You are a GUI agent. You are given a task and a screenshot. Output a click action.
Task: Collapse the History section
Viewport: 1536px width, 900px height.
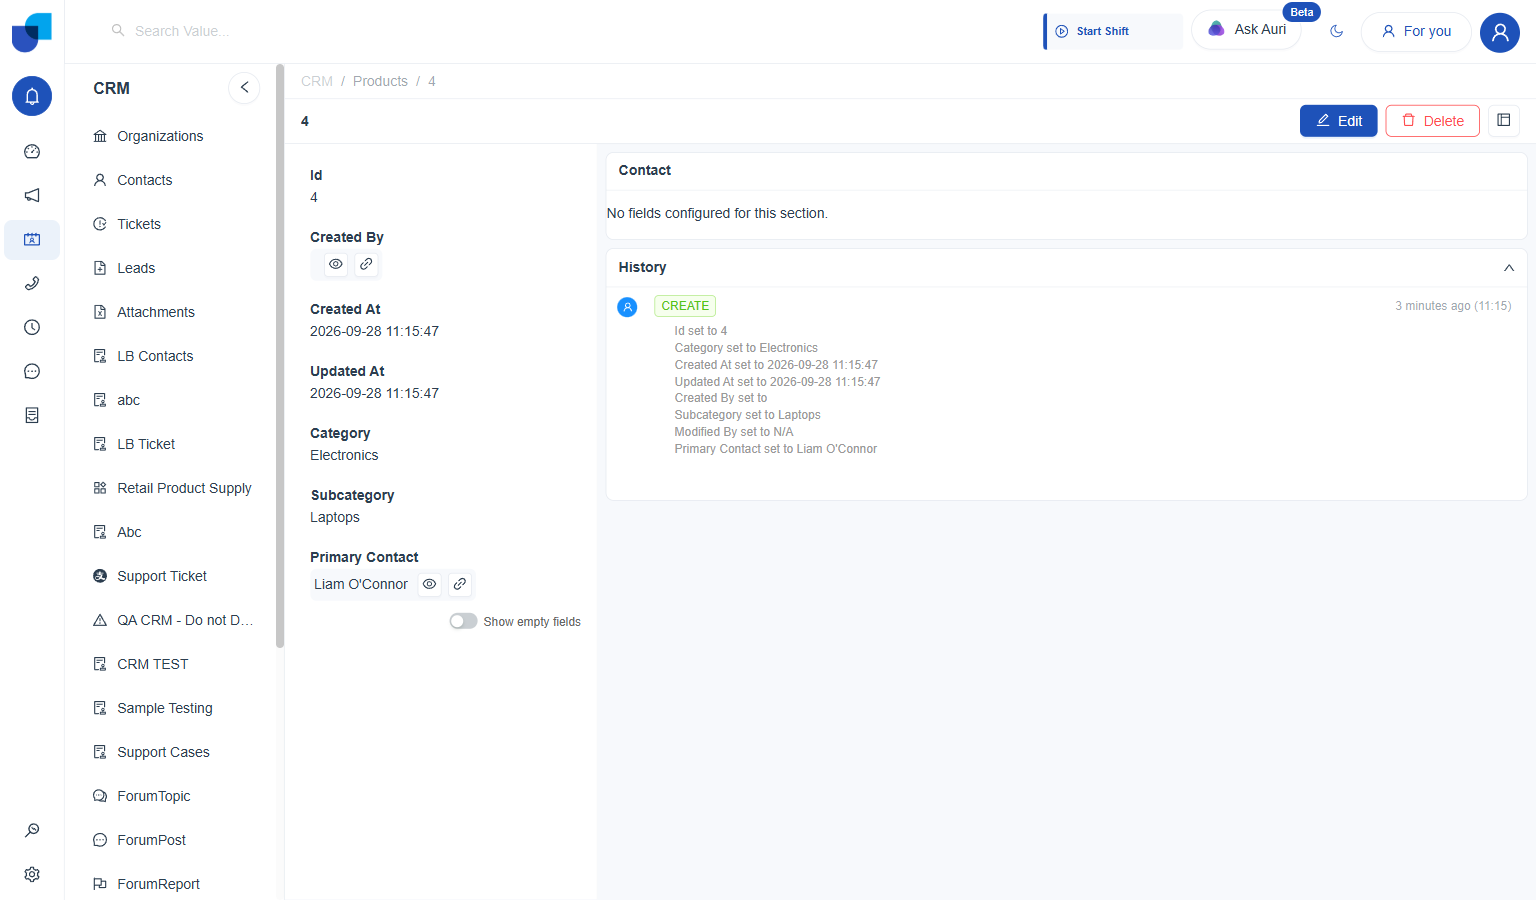point(1509,268)
